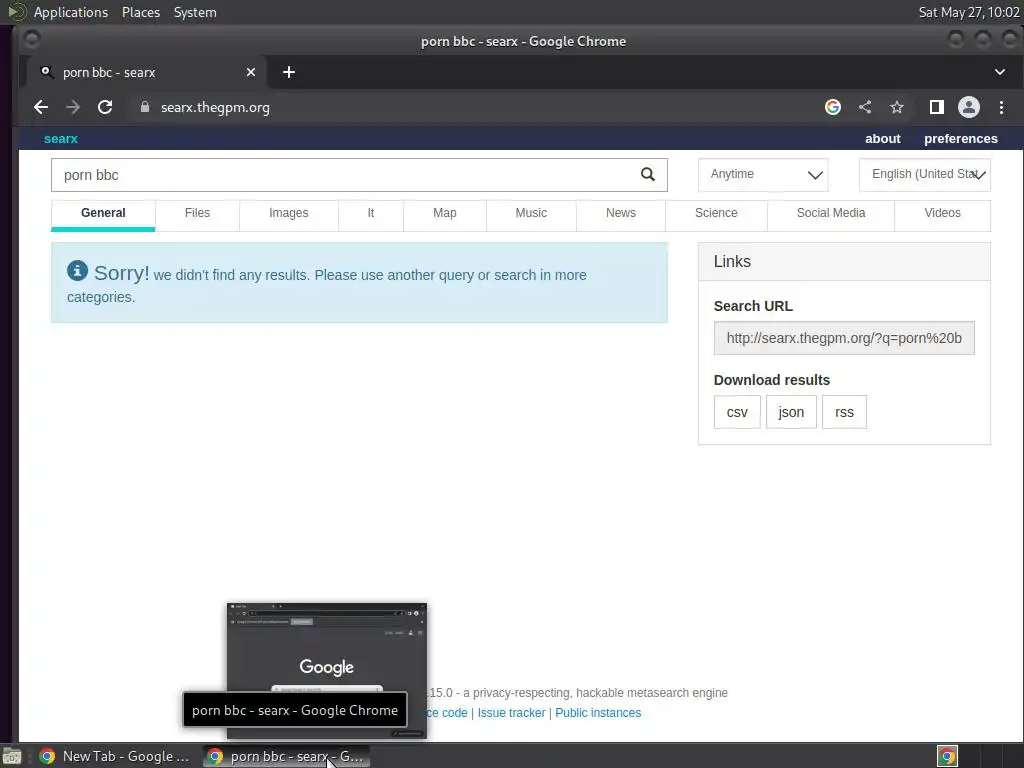Download results as csv
Viewport: 1024px width, 768px height.
pos(737,412)
